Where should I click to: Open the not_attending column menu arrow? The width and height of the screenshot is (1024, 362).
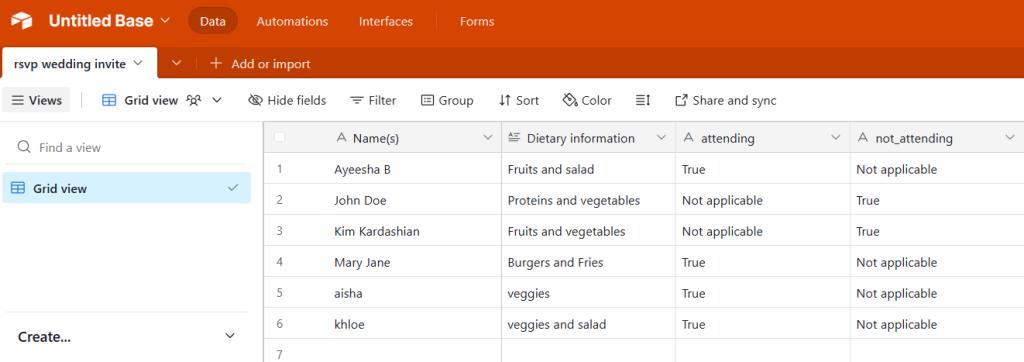pos(1010,137)
